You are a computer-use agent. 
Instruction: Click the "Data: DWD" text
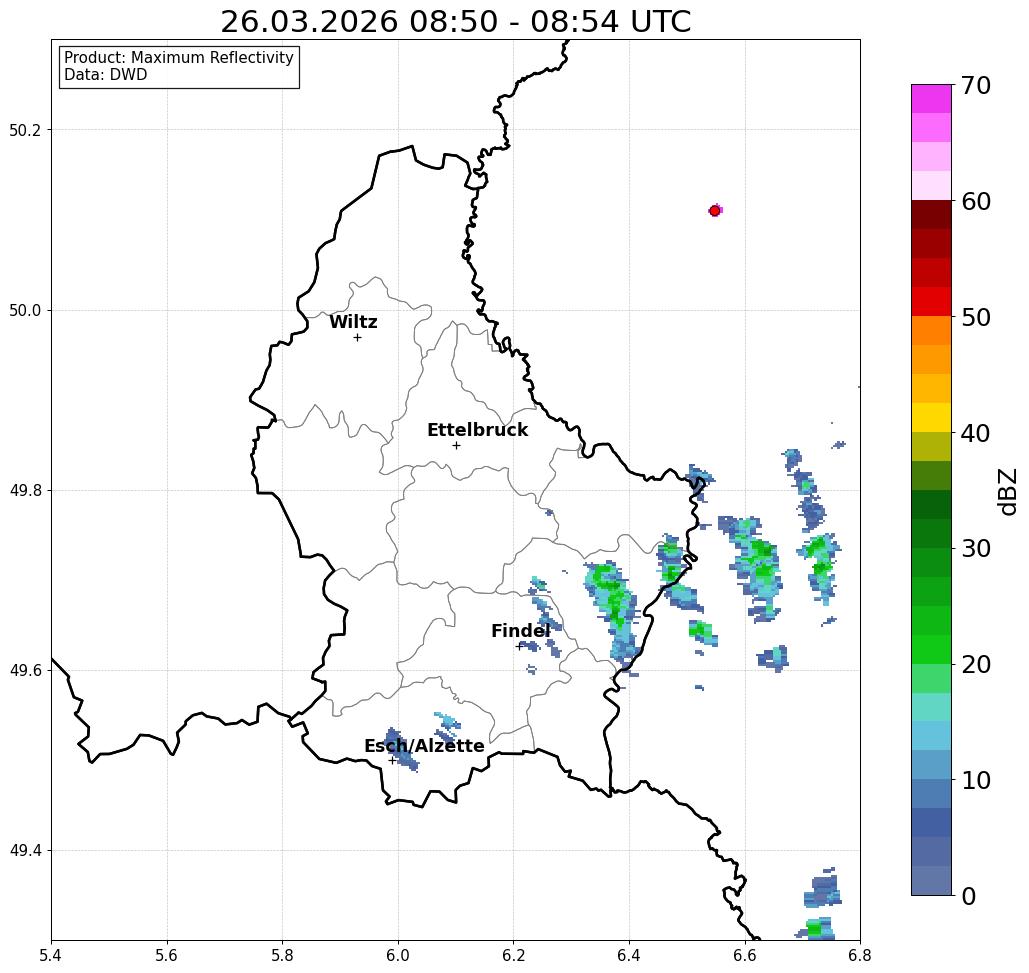(x=106, y=75)
